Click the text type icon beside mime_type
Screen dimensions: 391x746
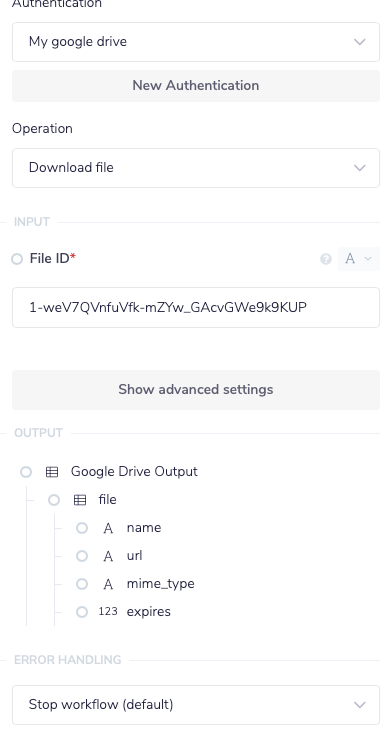[108, 584]
